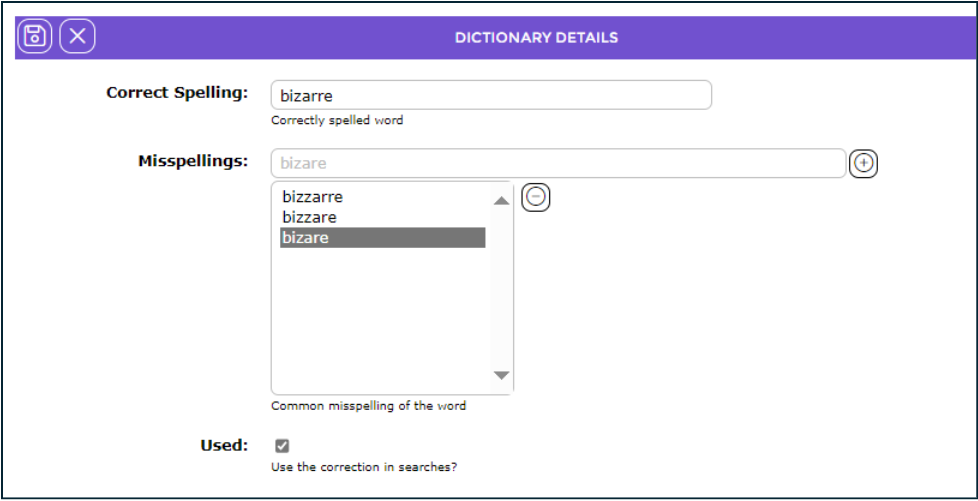Image resolution: width=978 pixels, height=501 pixels.
Task: Add misspelling with the plus icon
Action: click(863, 163)
